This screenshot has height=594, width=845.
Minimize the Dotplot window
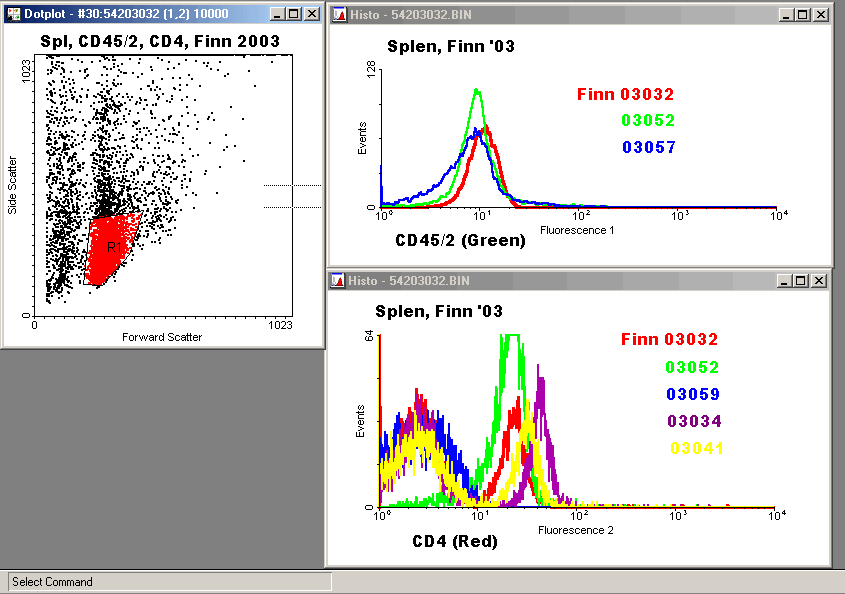278,14
